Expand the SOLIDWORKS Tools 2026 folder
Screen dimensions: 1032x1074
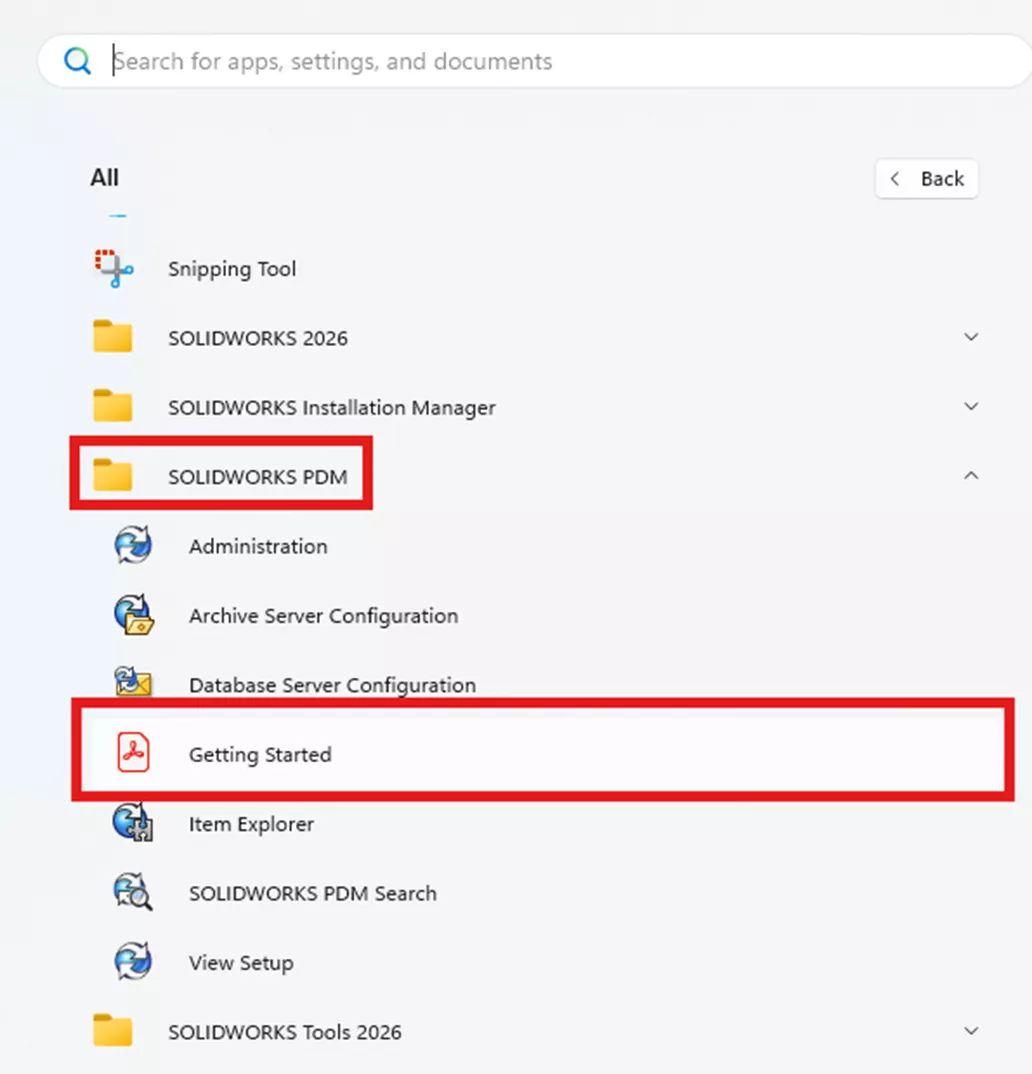pos(971,1030)
